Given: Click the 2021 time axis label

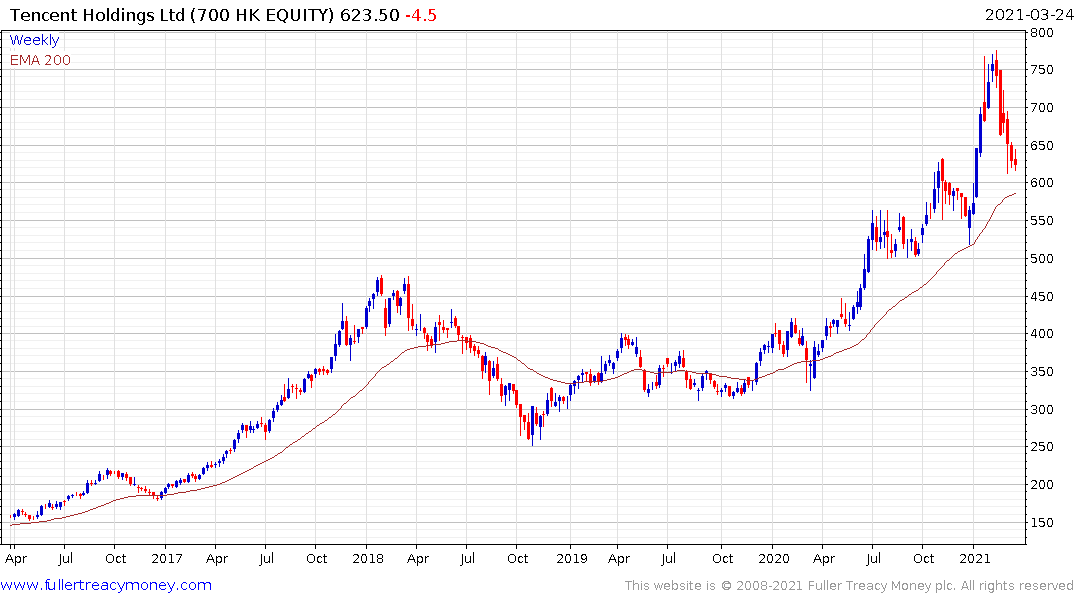Looking at the screenshot, I should click(975, 558).
